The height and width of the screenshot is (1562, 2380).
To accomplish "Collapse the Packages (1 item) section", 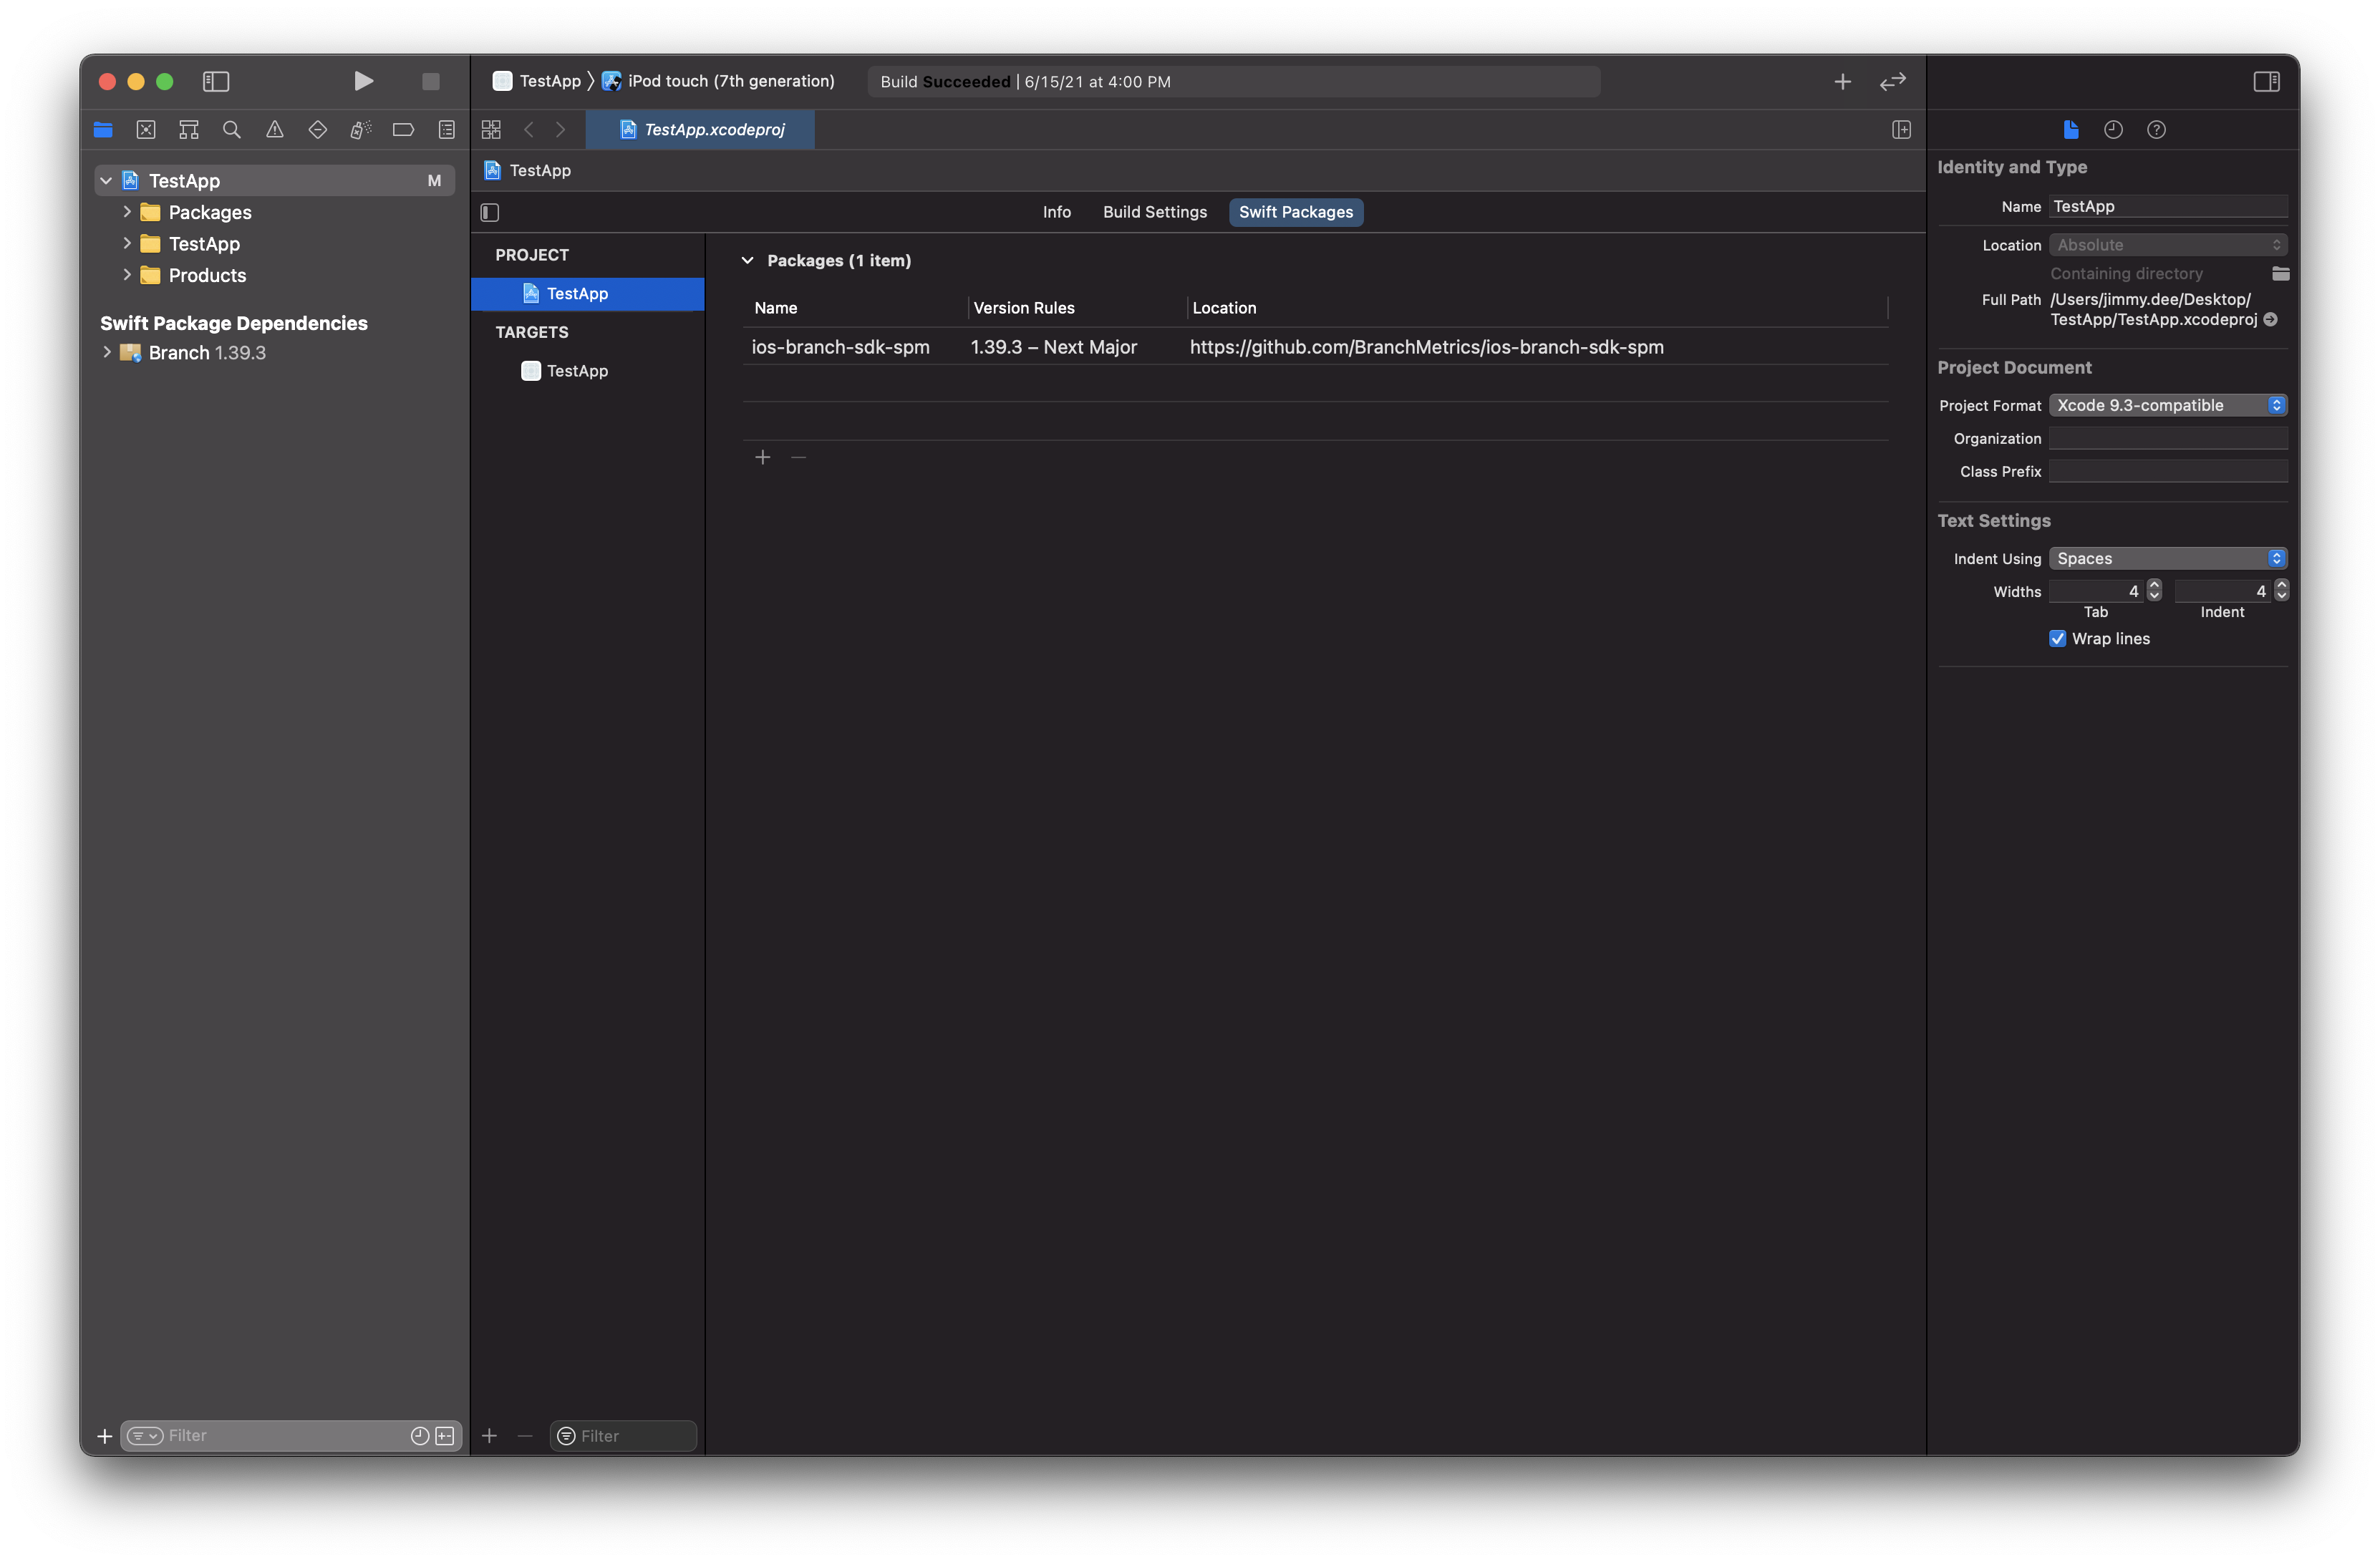I will pos(747,260).
